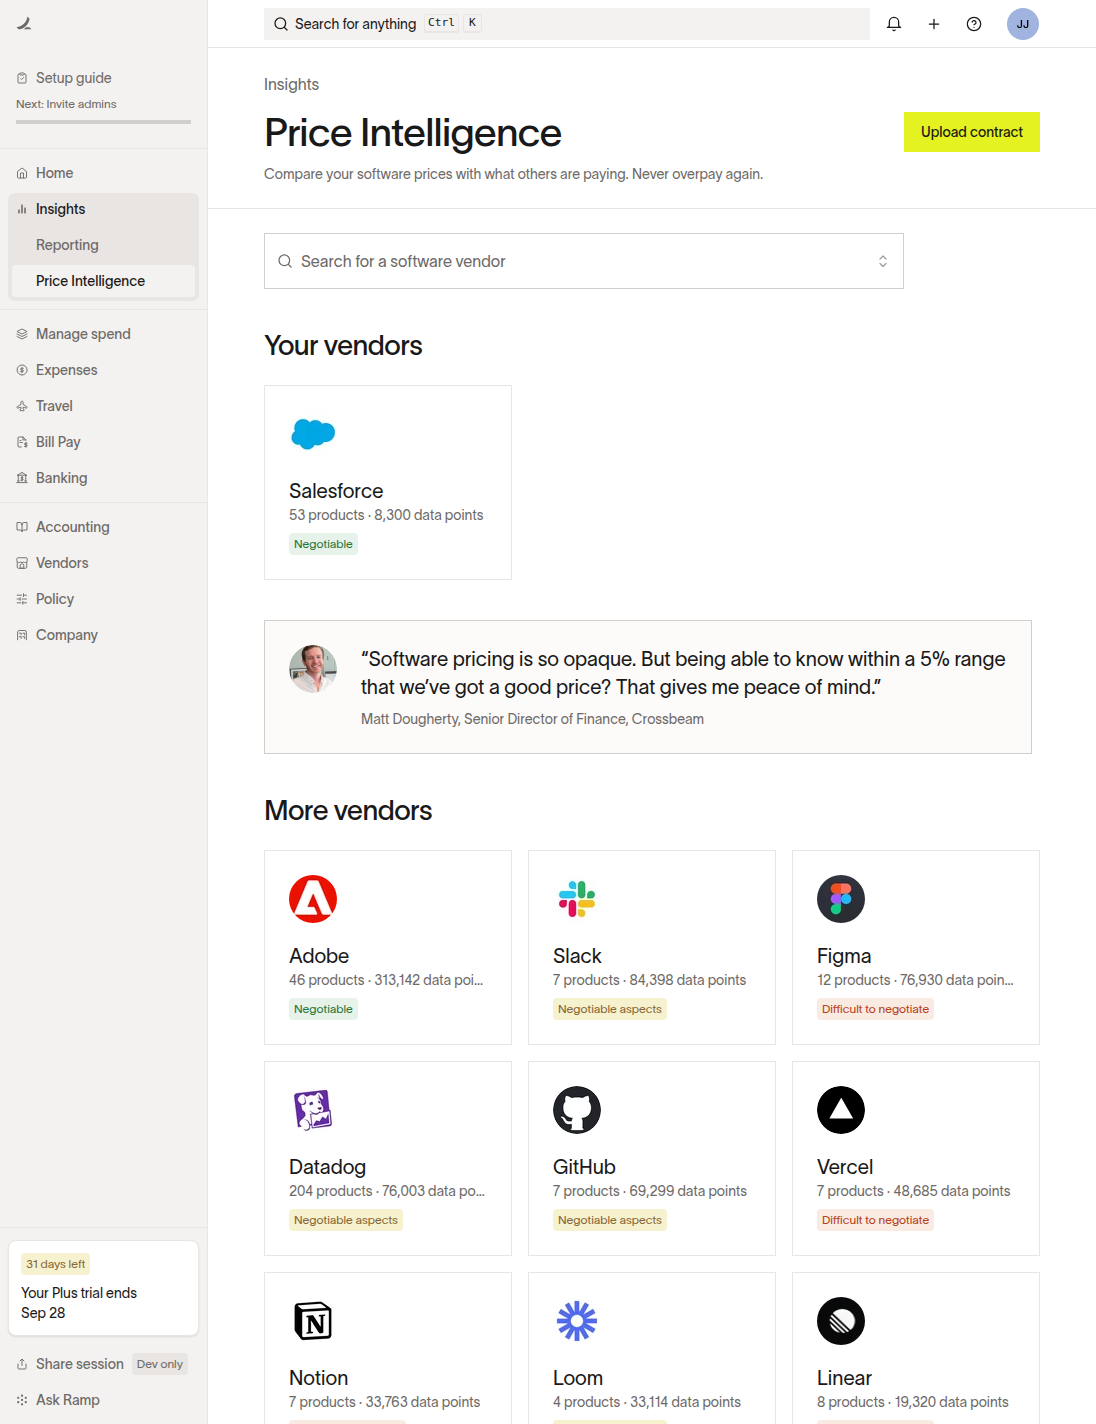Open the help question mark icon
The image size is (1096, 1424).
pyautogui.click(x=974, y=24)
